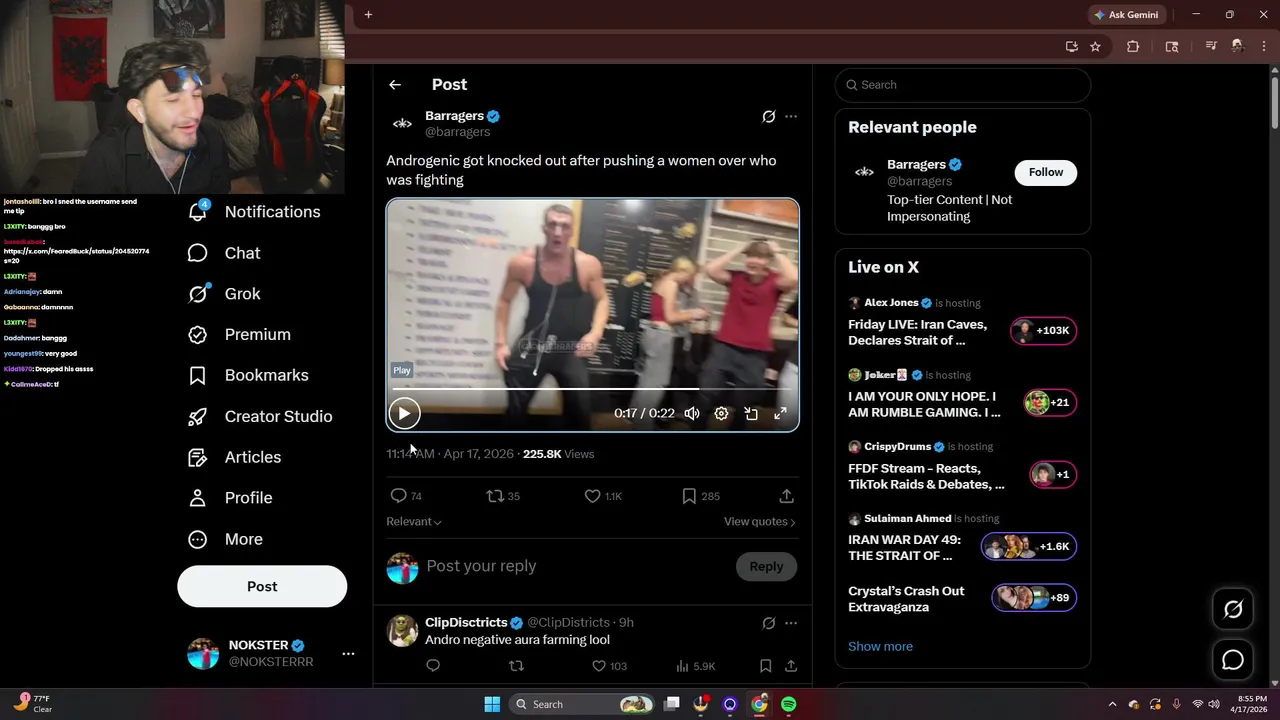Screen dimensions: 1280x720
Task: Open IRAN WAR DAY 49 broadcast
Action: click(x=962, y=538)
